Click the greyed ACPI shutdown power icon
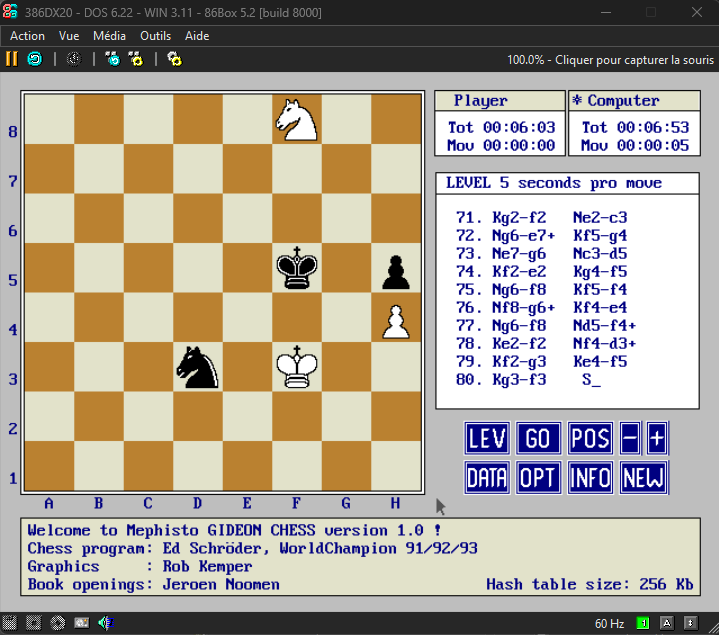This screenshot has height=635, width=719. (x=74, y=59)
